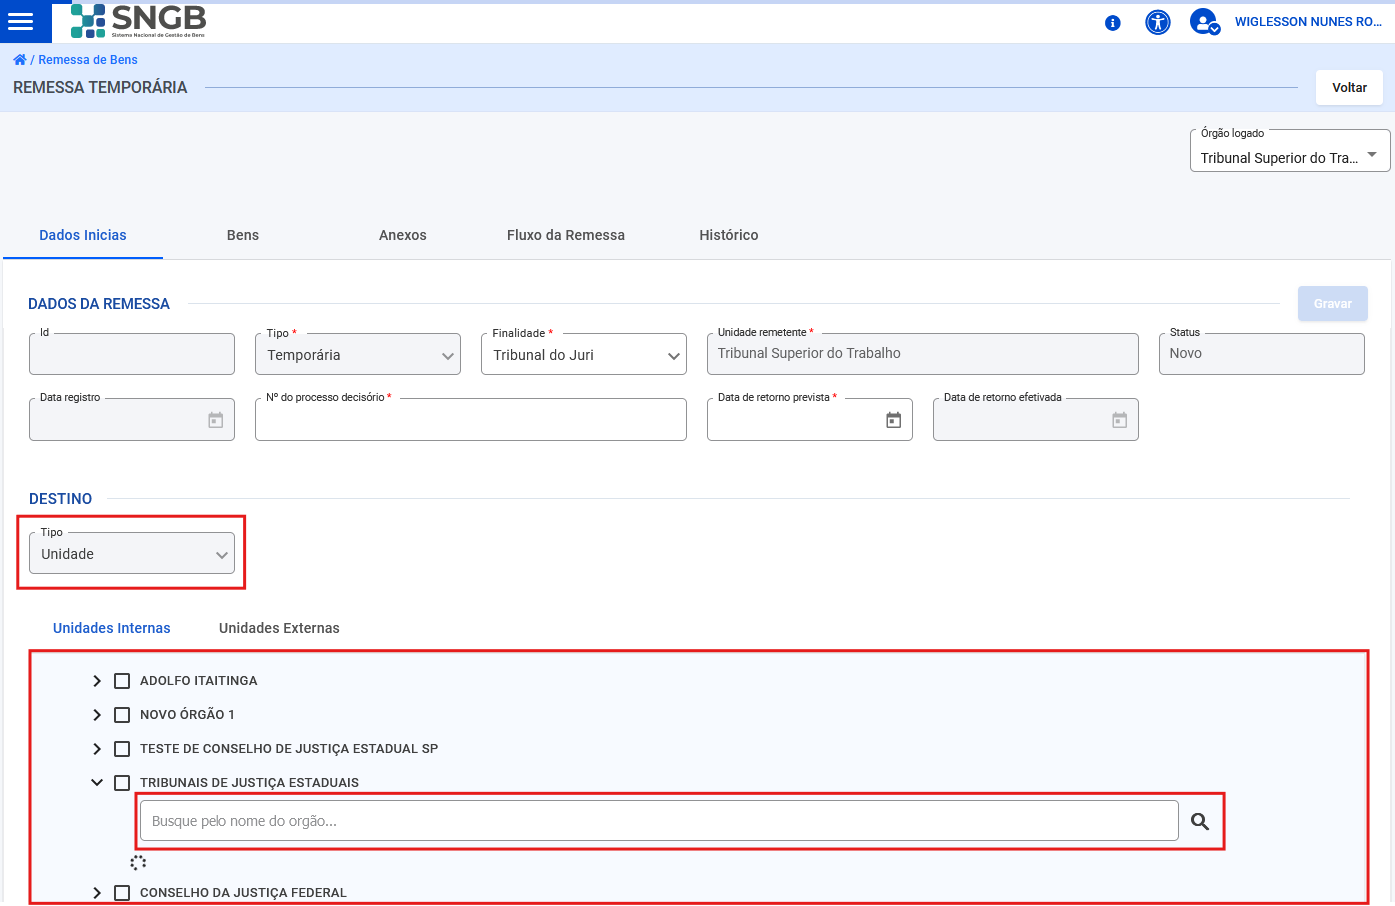Focus the Nº do processo decisório field
Screen dimensions: 1395x906
471,419
